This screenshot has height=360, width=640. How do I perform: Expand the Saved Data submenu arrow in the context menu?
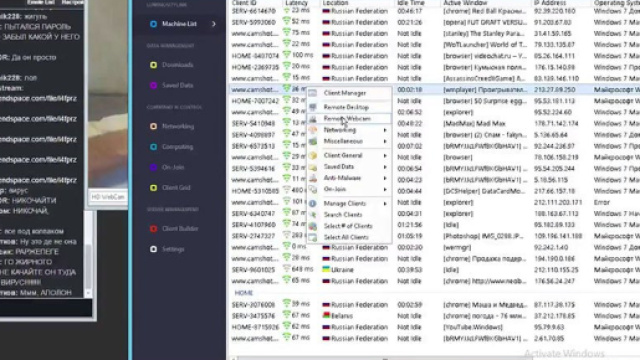pyautogui.click(x=385, y=167)
